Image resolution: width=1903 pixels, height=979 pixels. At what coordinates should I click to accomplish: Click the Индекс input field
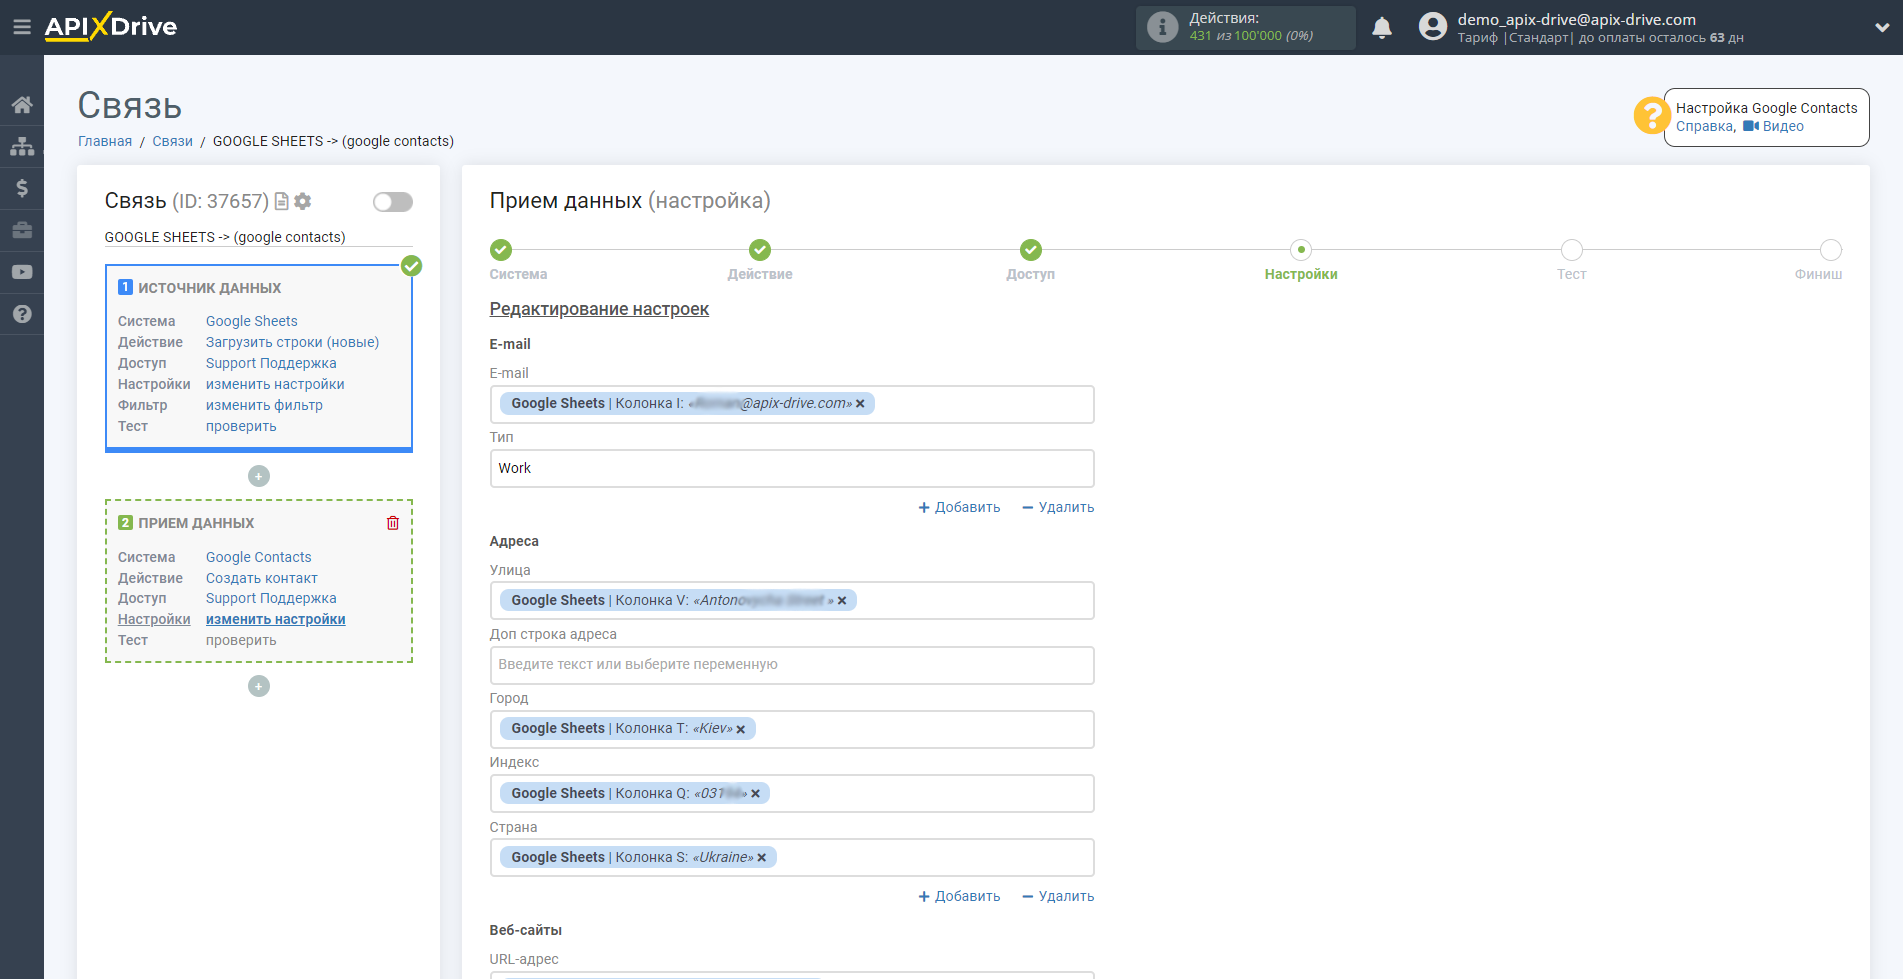coord(792,794)
